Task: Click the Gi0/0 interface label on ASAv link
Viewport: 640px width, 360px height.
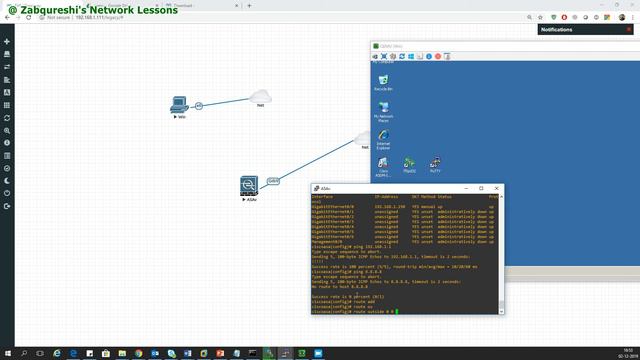Action: coord(273,181)
